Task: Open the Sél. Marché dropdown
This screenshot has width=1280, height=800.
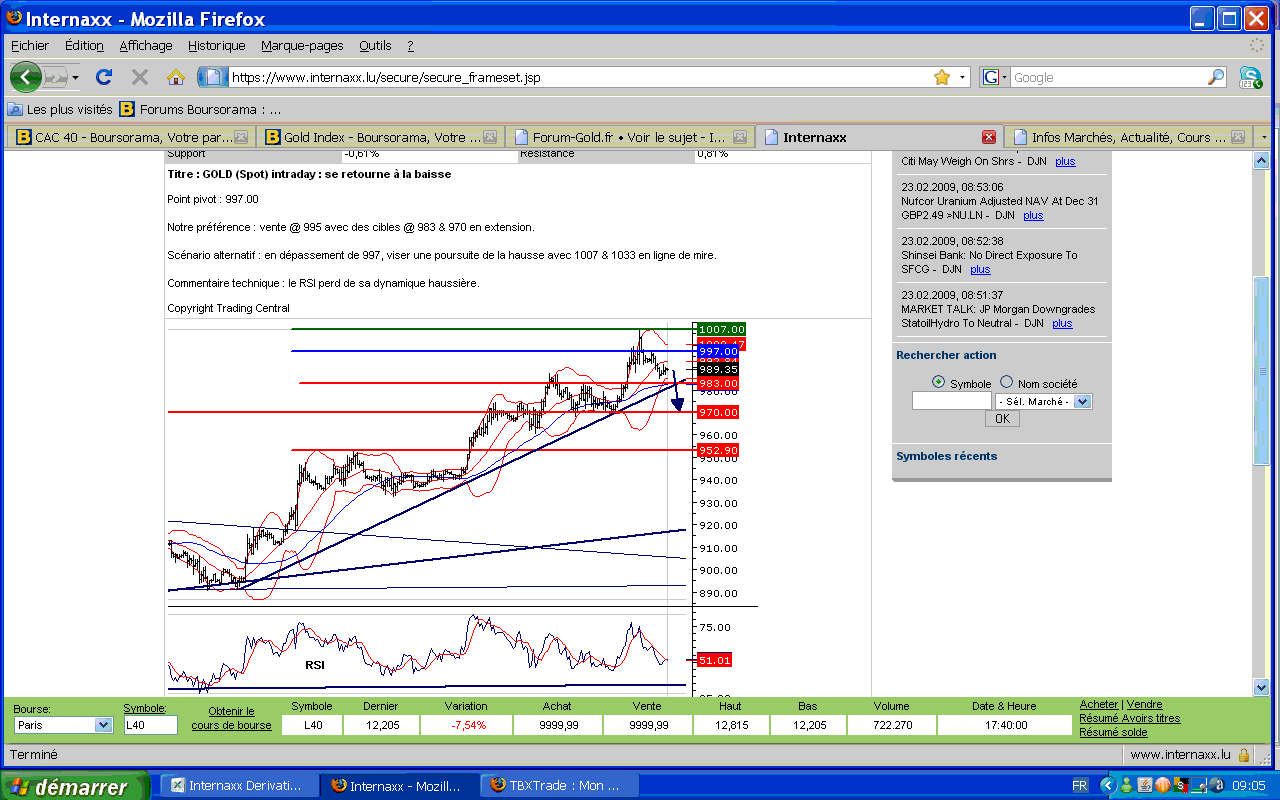Action: coord(1043,401)
